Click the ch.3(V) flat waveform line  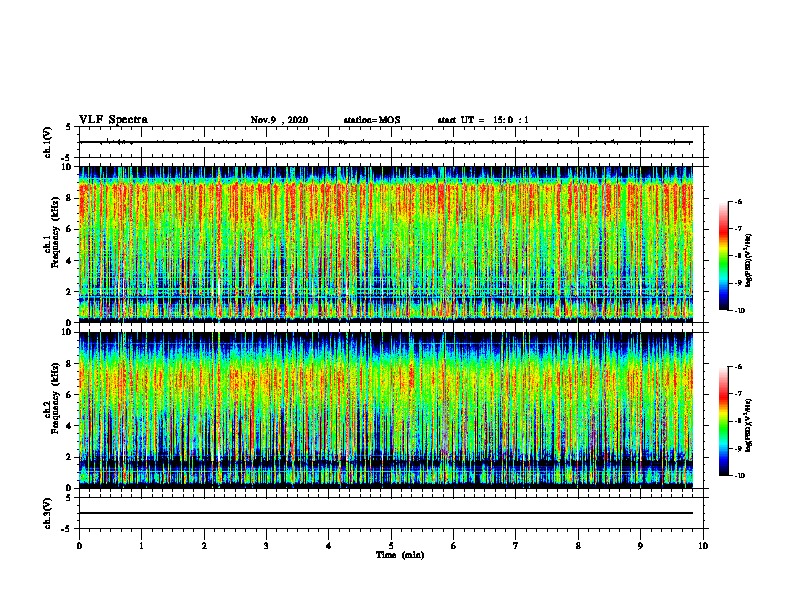[x=386, y=513]
